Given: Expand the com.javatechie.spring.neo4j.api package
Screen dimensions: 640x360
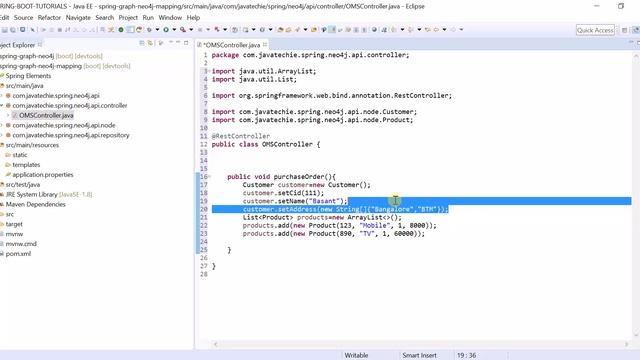Looking at the screenshot, I should (2, 96).
